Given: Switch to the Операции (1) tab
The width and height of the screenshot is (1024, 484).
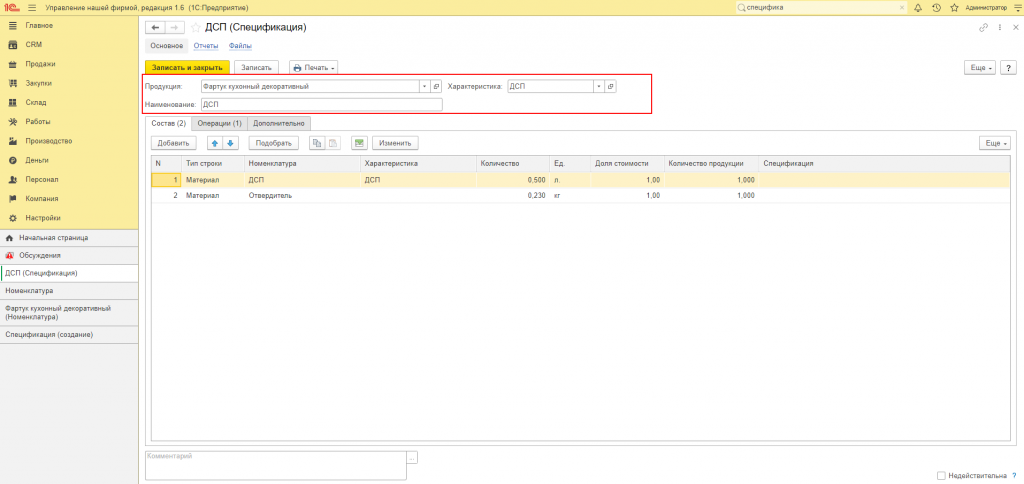Looking at the screenshot, I should (219, 123).
